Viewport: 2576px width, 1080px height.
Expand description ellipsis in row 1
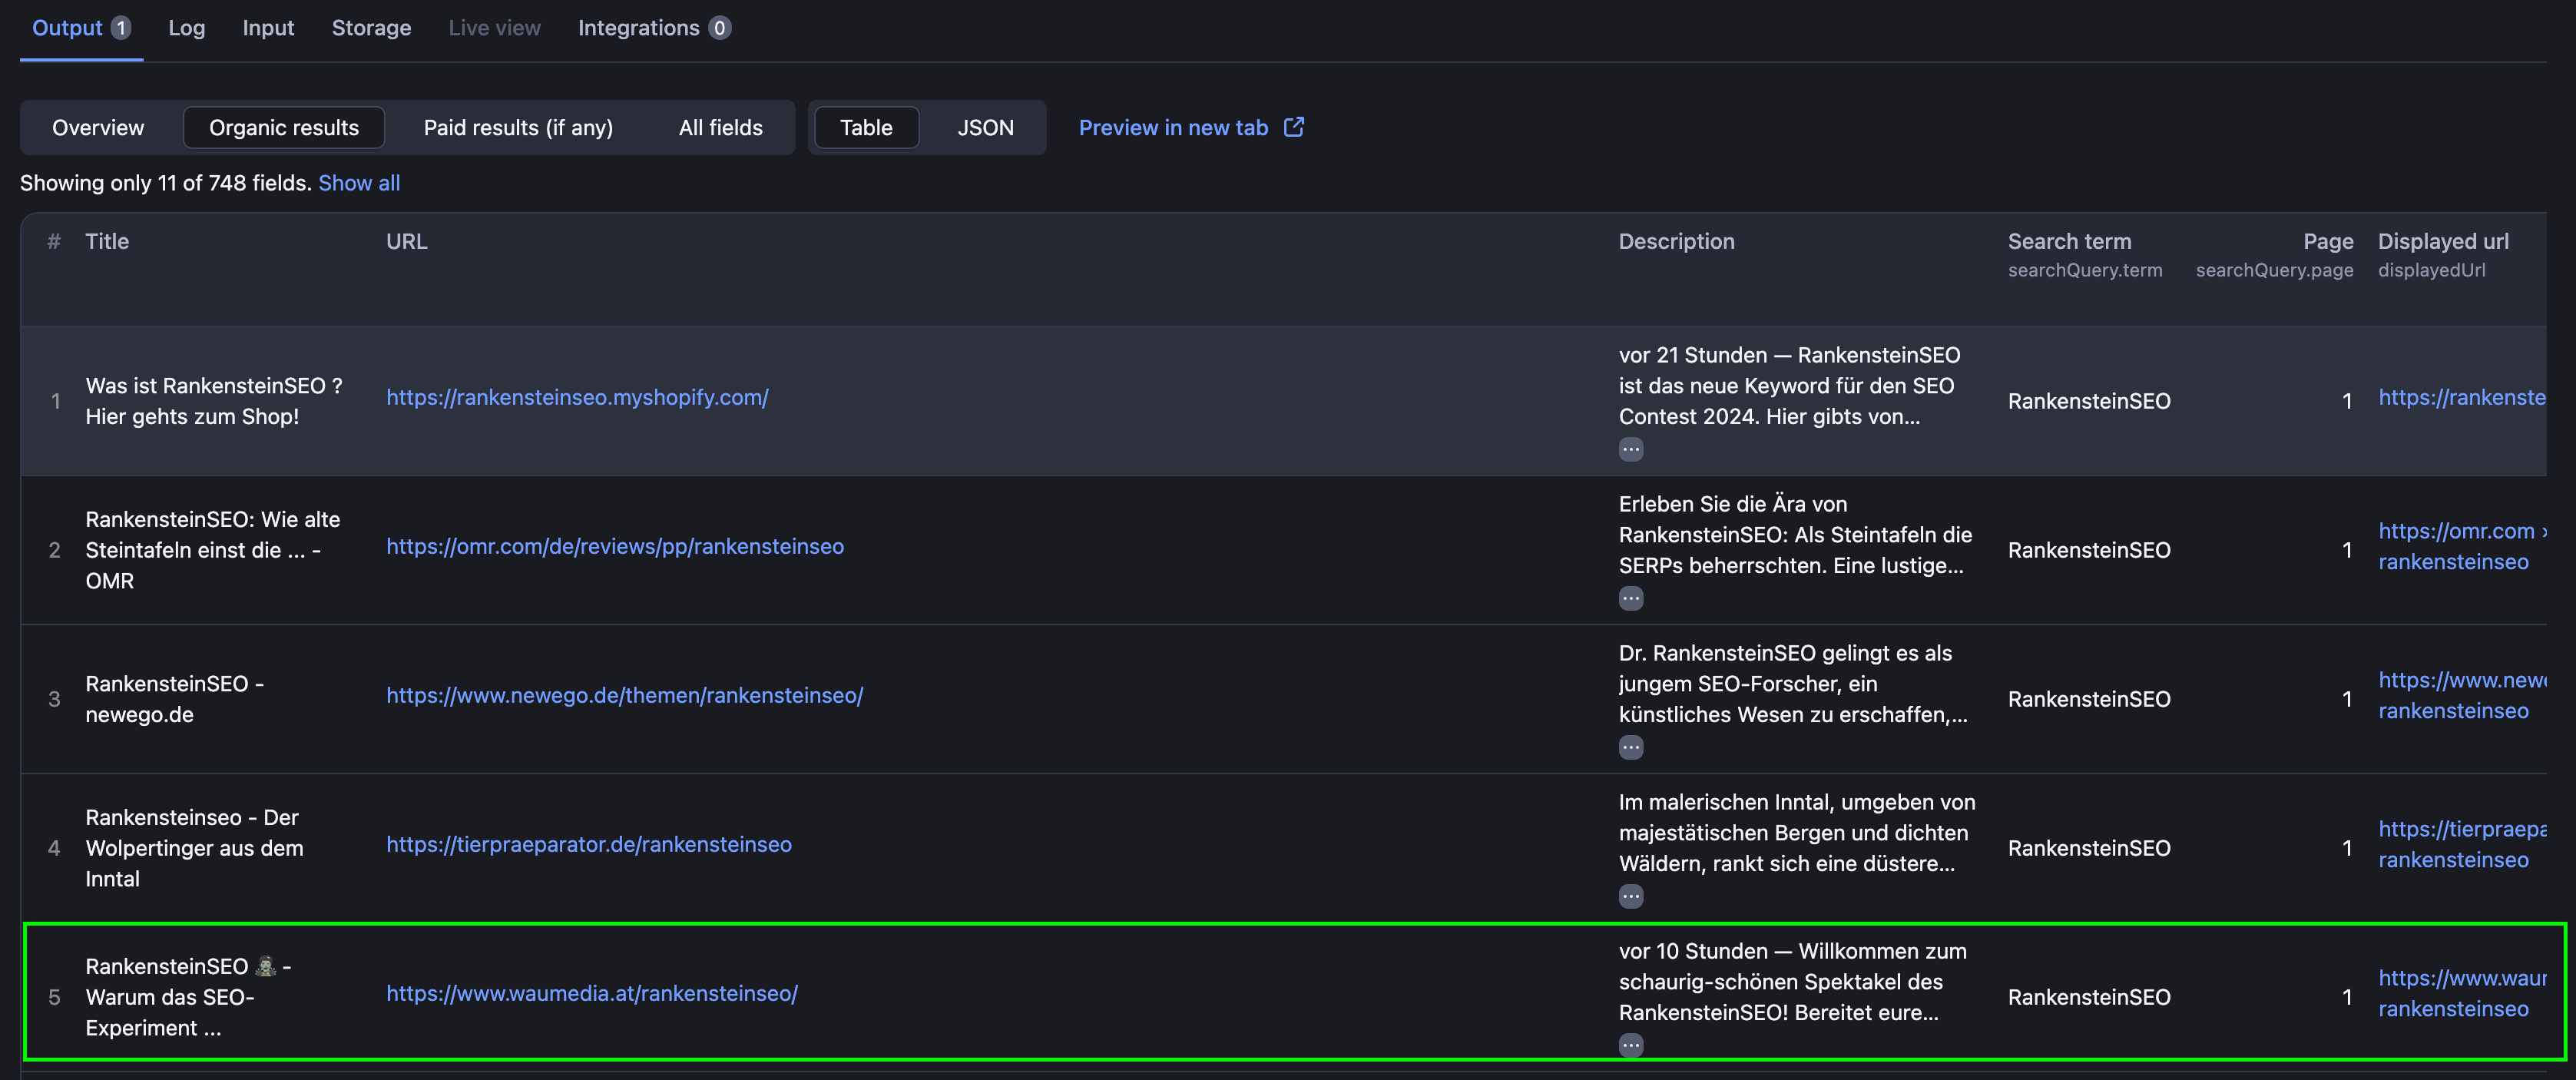[x=1631, y=449]
